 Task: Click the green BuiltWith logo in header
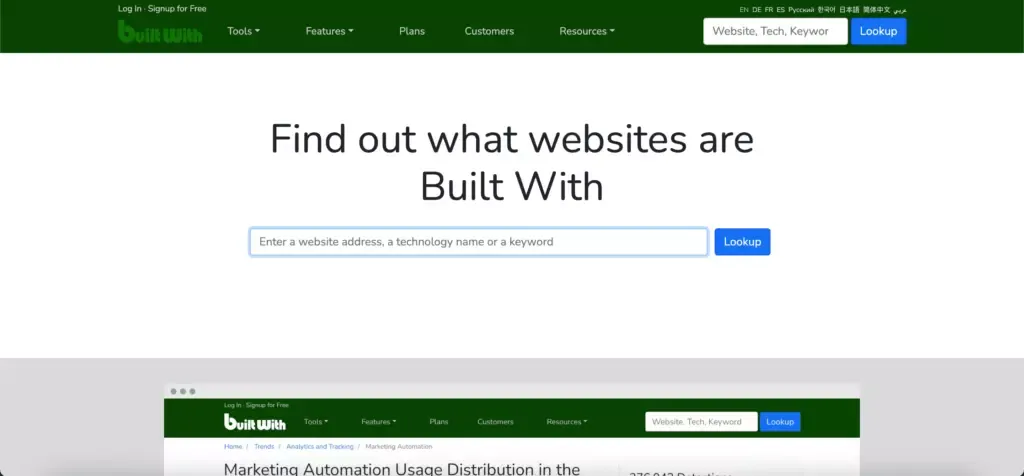pos(160,31)
